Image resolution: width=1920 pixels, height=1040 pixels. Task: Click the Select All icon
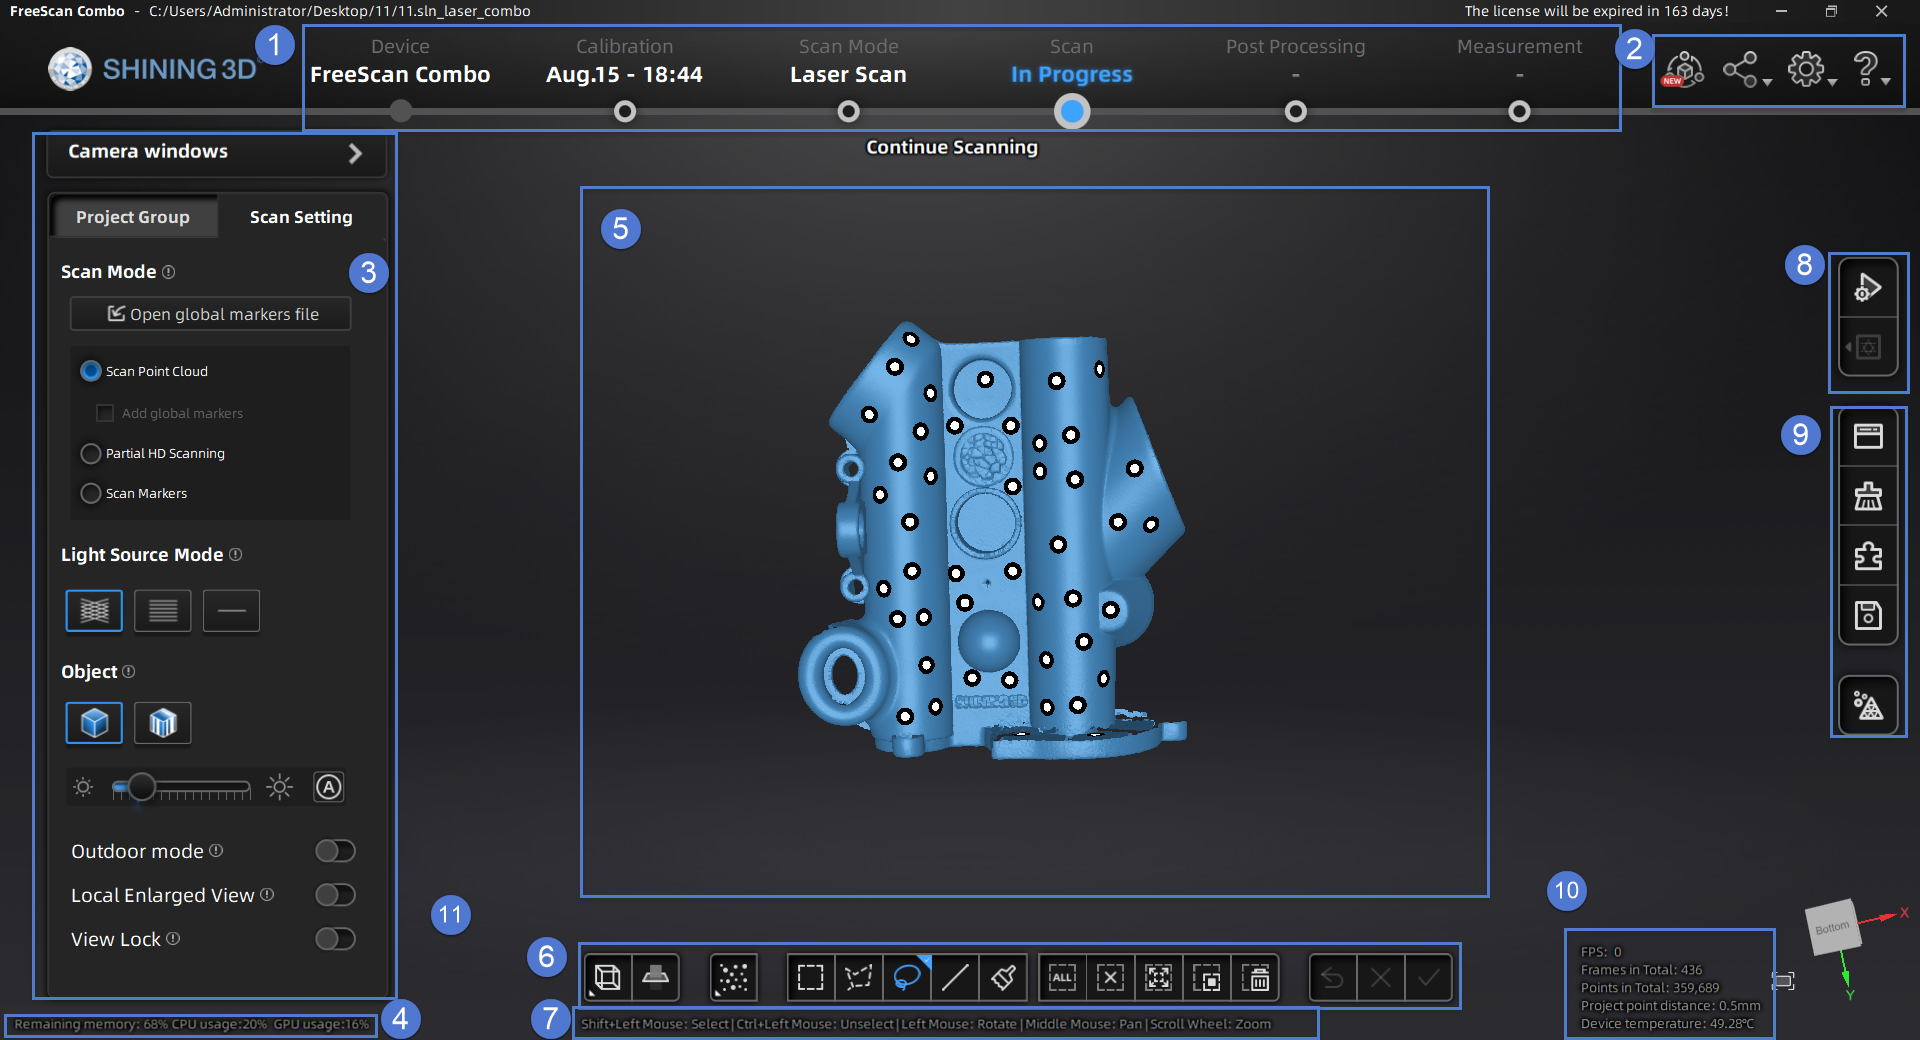pyautogui.click(x=1061, y=978)
